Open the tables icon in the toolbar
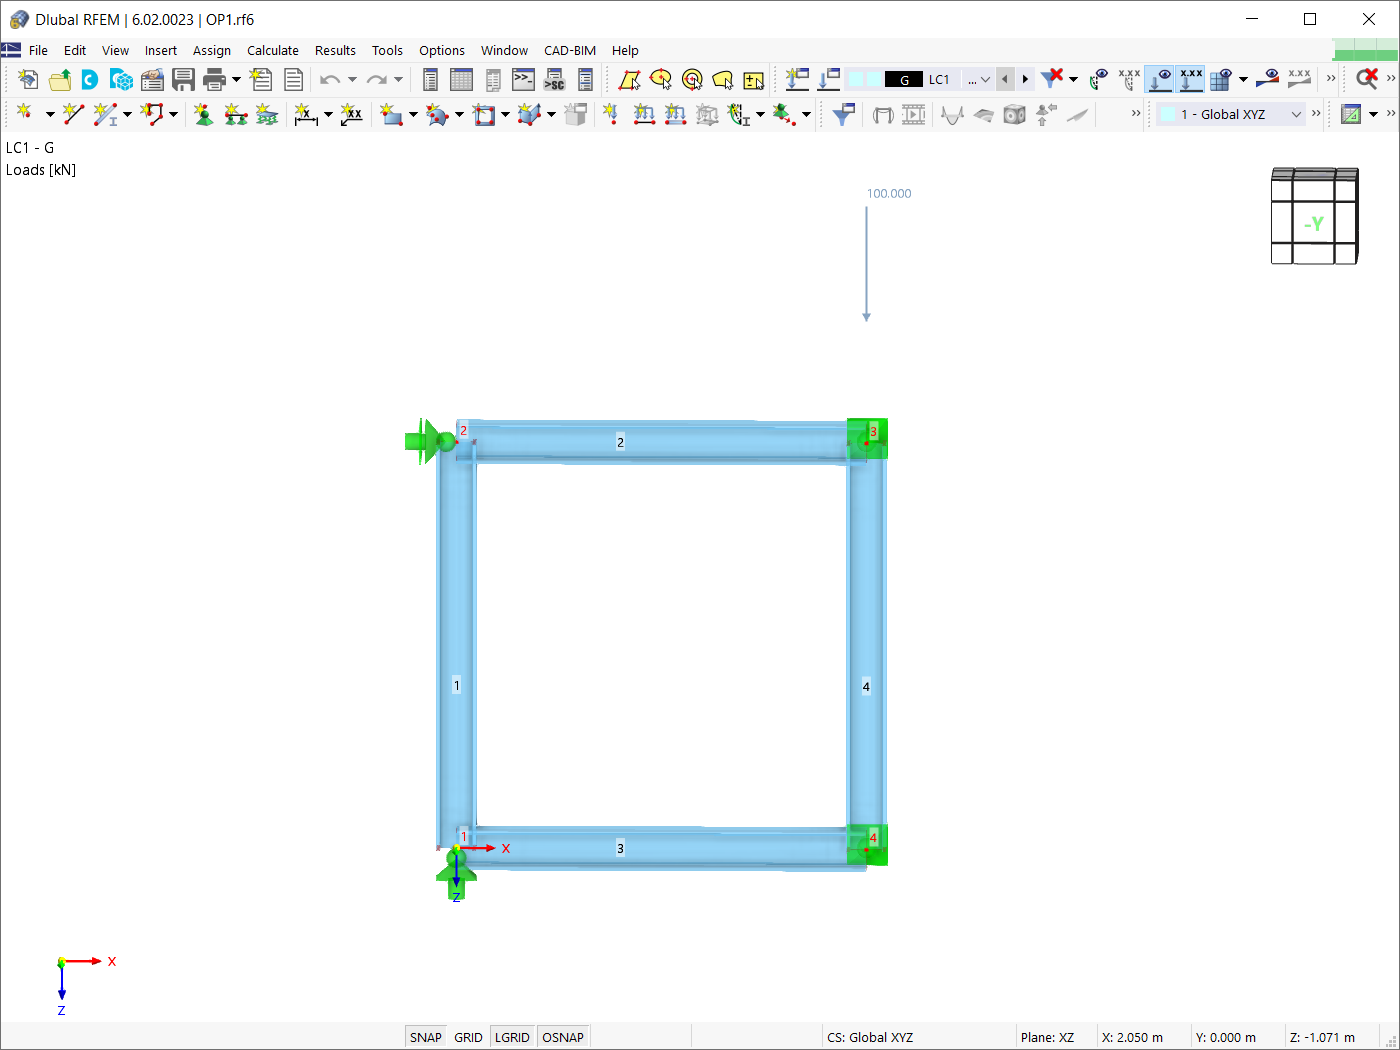The height and width of the screenshot is (1050, 1400). [x=461, y=80]
